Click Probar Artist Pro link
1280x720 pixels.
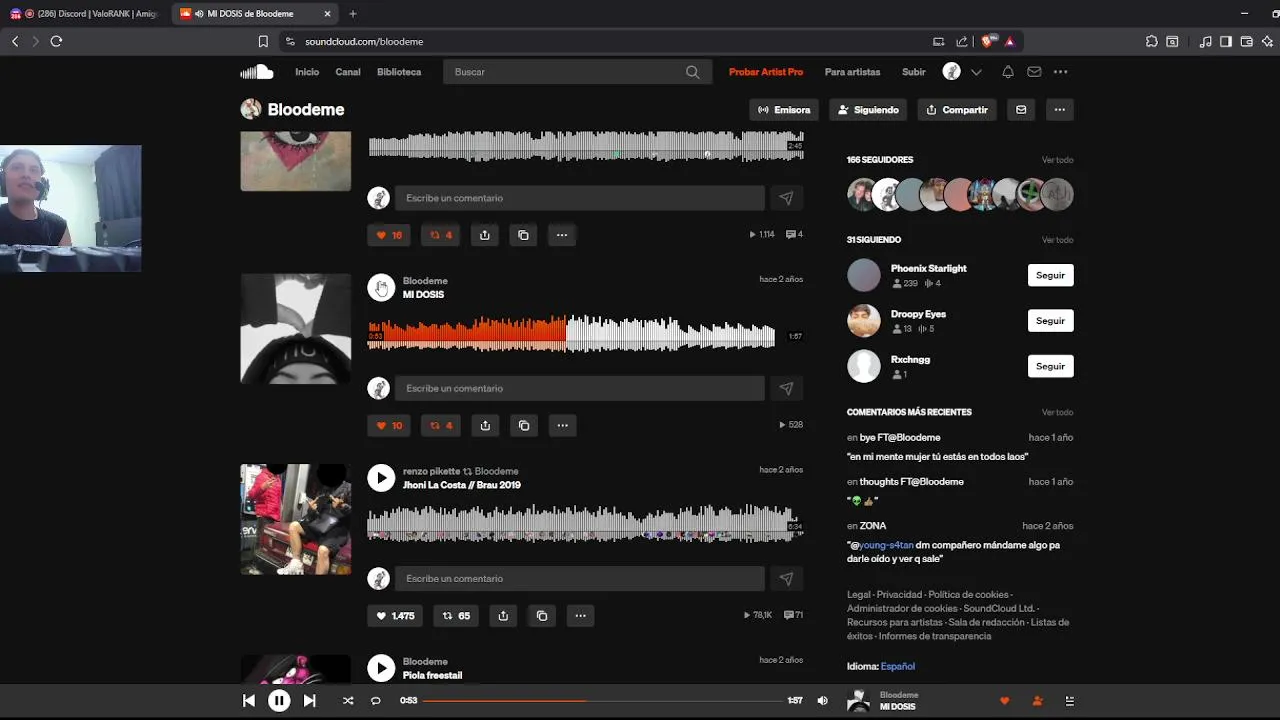click(766, 72)
